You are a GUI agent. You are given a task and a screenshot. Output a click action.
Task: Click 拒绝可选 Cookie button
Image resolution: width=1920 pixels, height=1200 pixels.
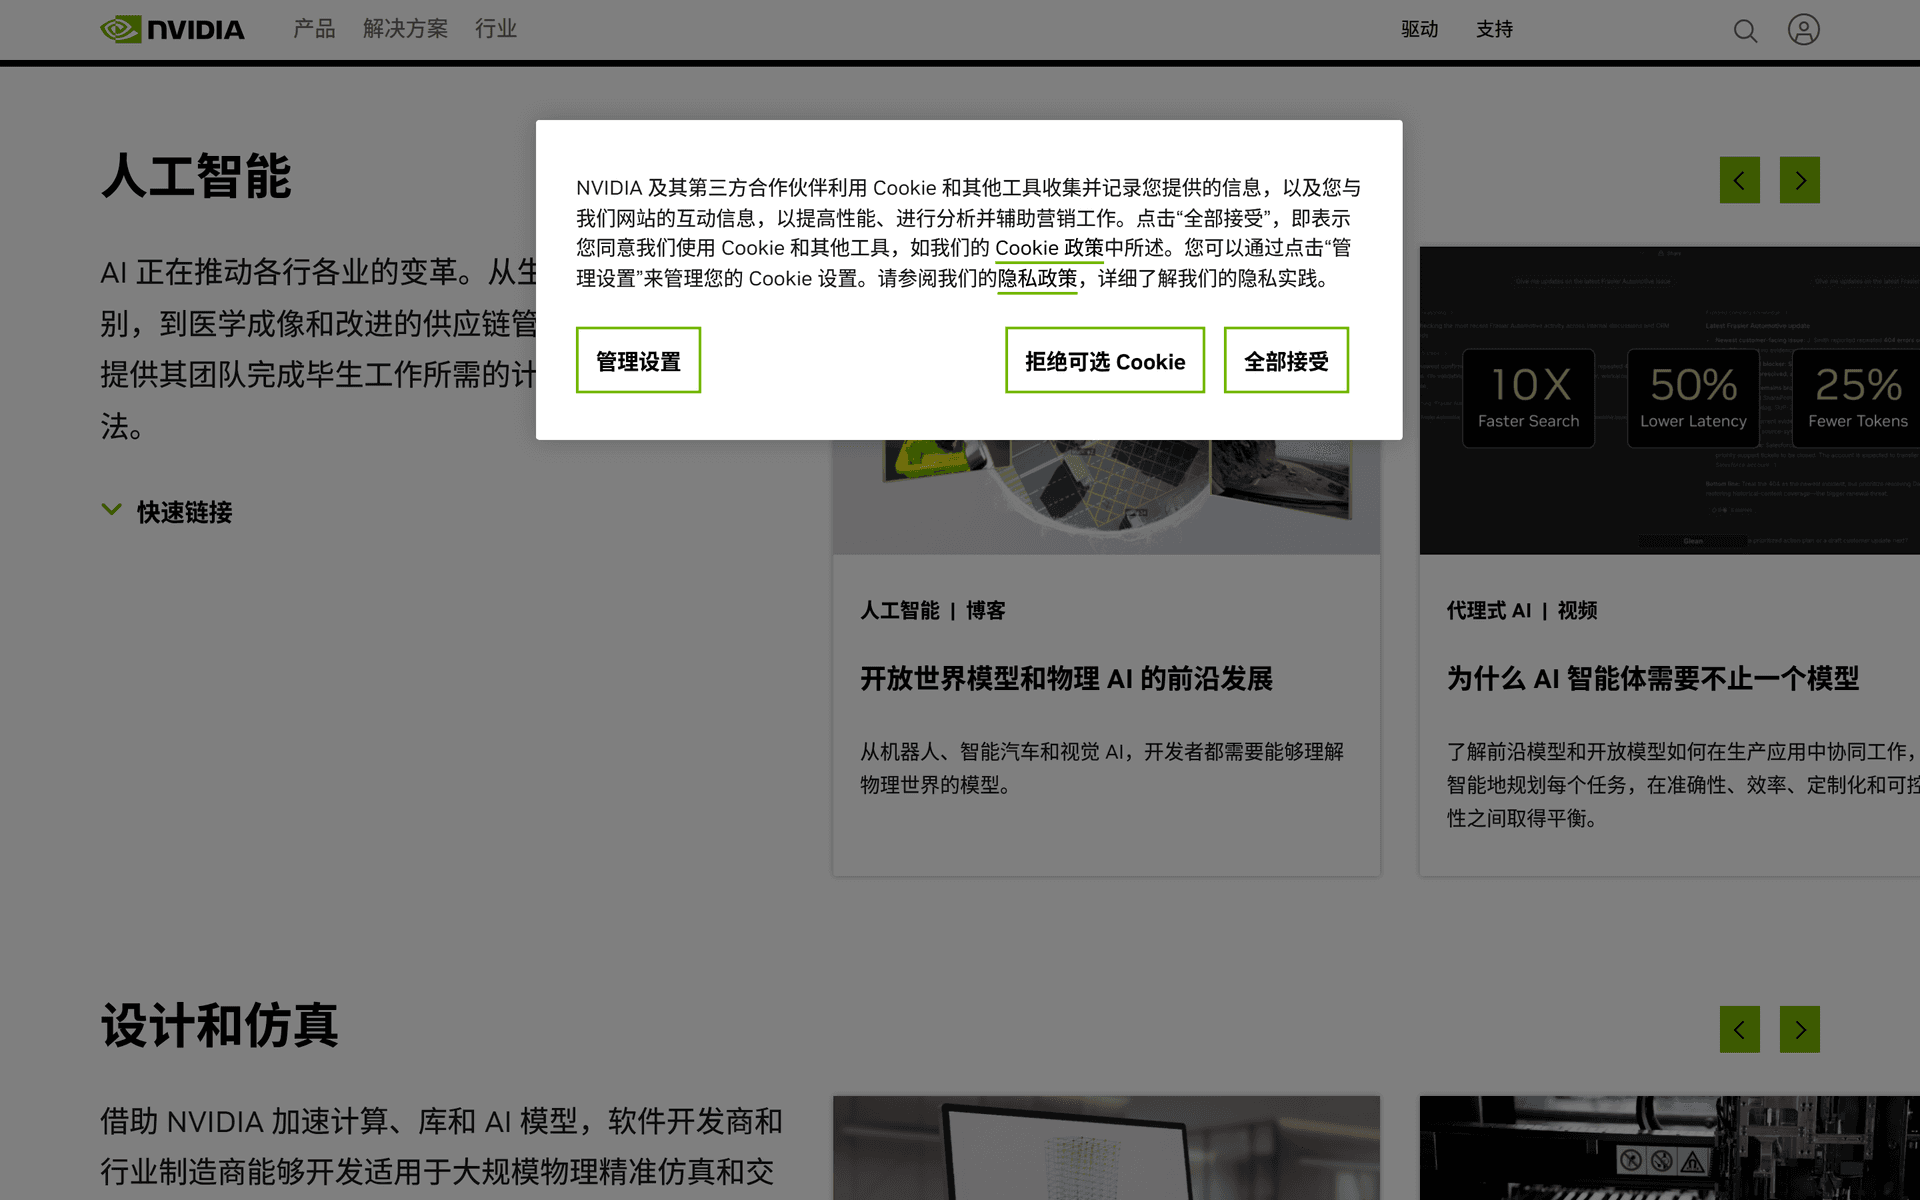(1105, 360)
